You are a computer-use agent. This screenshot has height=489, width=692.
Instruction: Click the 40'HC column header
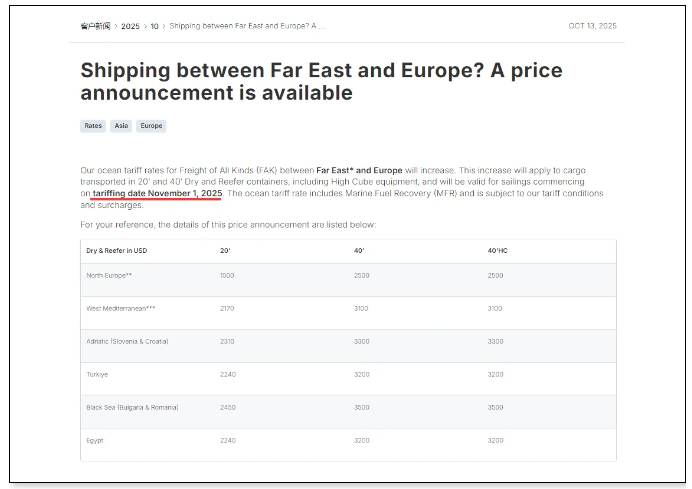coord(499,250)
